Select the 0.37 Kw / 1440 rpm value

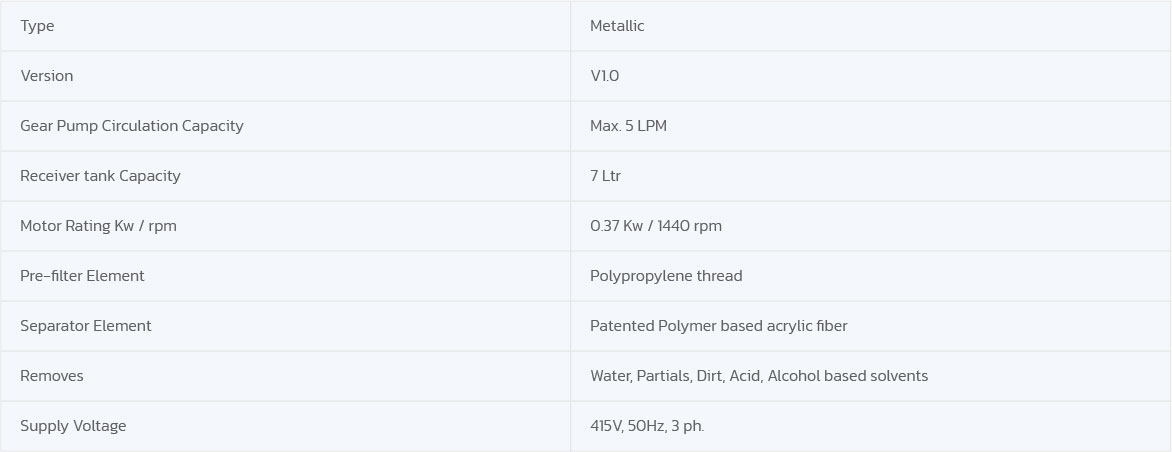pyautogui.click(x=655, y=226)
